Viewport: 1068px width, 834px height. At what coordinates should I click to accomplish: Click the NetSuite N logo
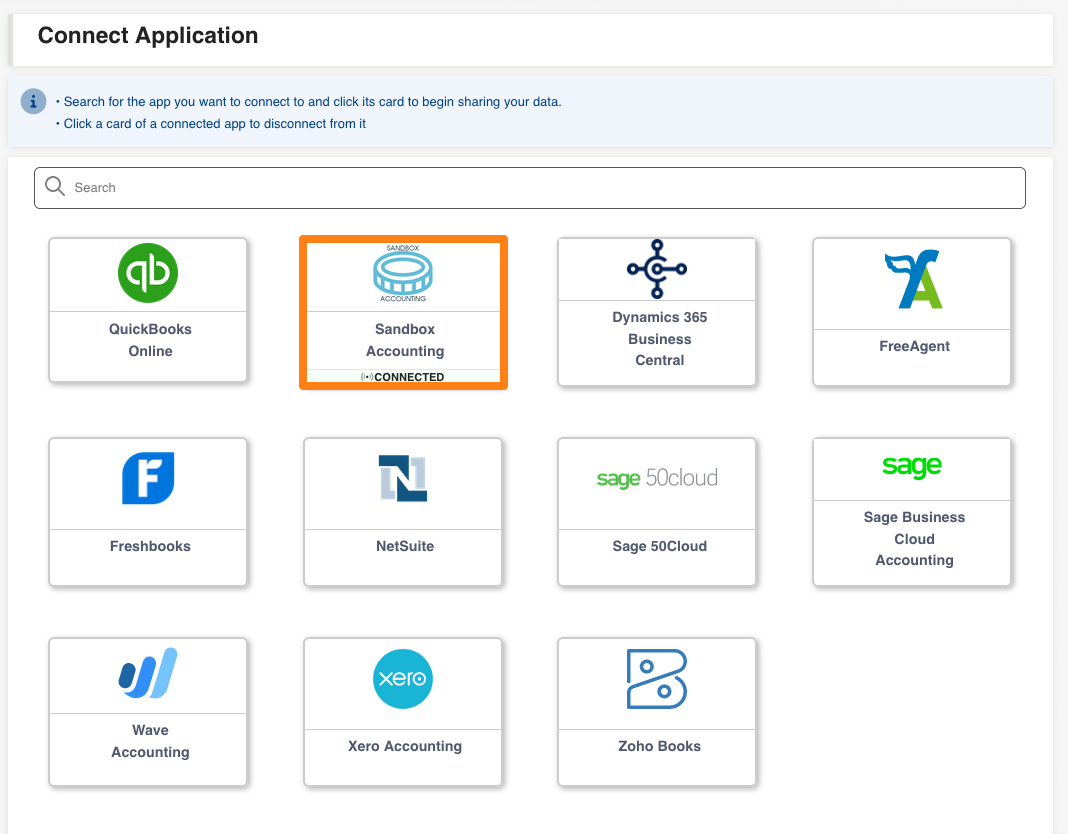(x=403, y=478)
